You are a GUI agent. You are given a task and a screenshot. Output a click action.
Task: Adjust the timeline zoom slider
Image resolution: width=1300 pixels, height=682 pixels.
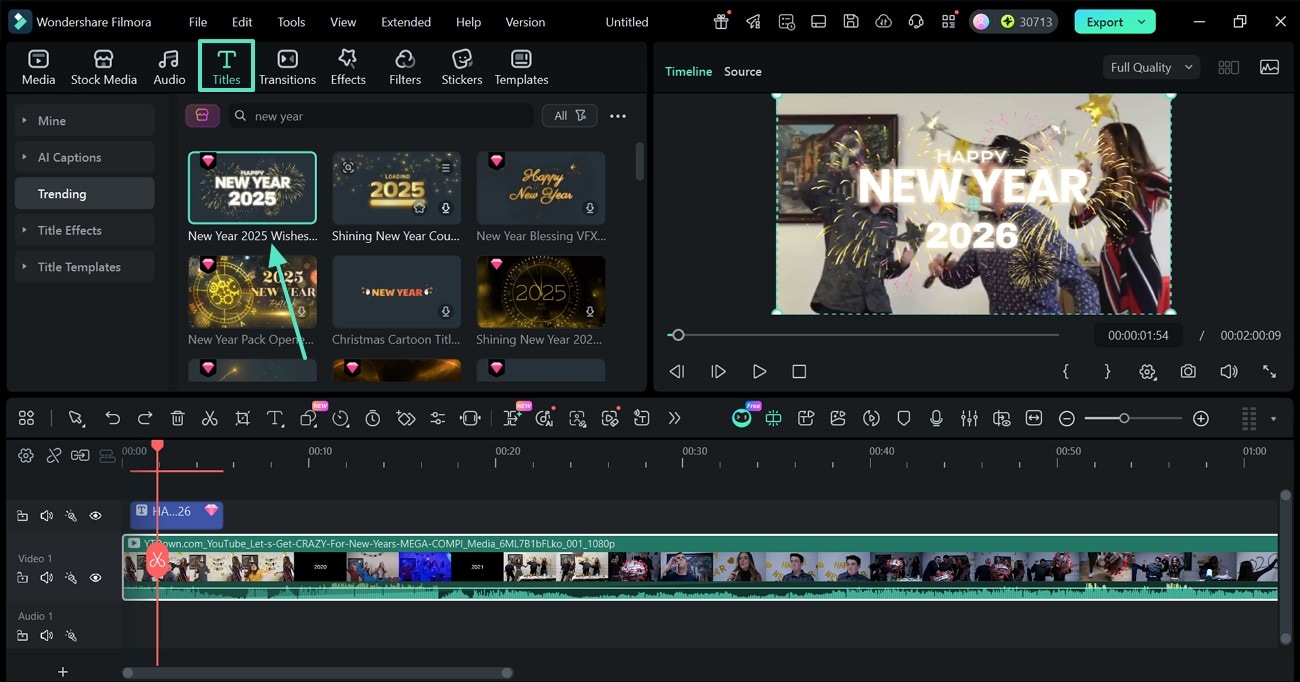1125,418
